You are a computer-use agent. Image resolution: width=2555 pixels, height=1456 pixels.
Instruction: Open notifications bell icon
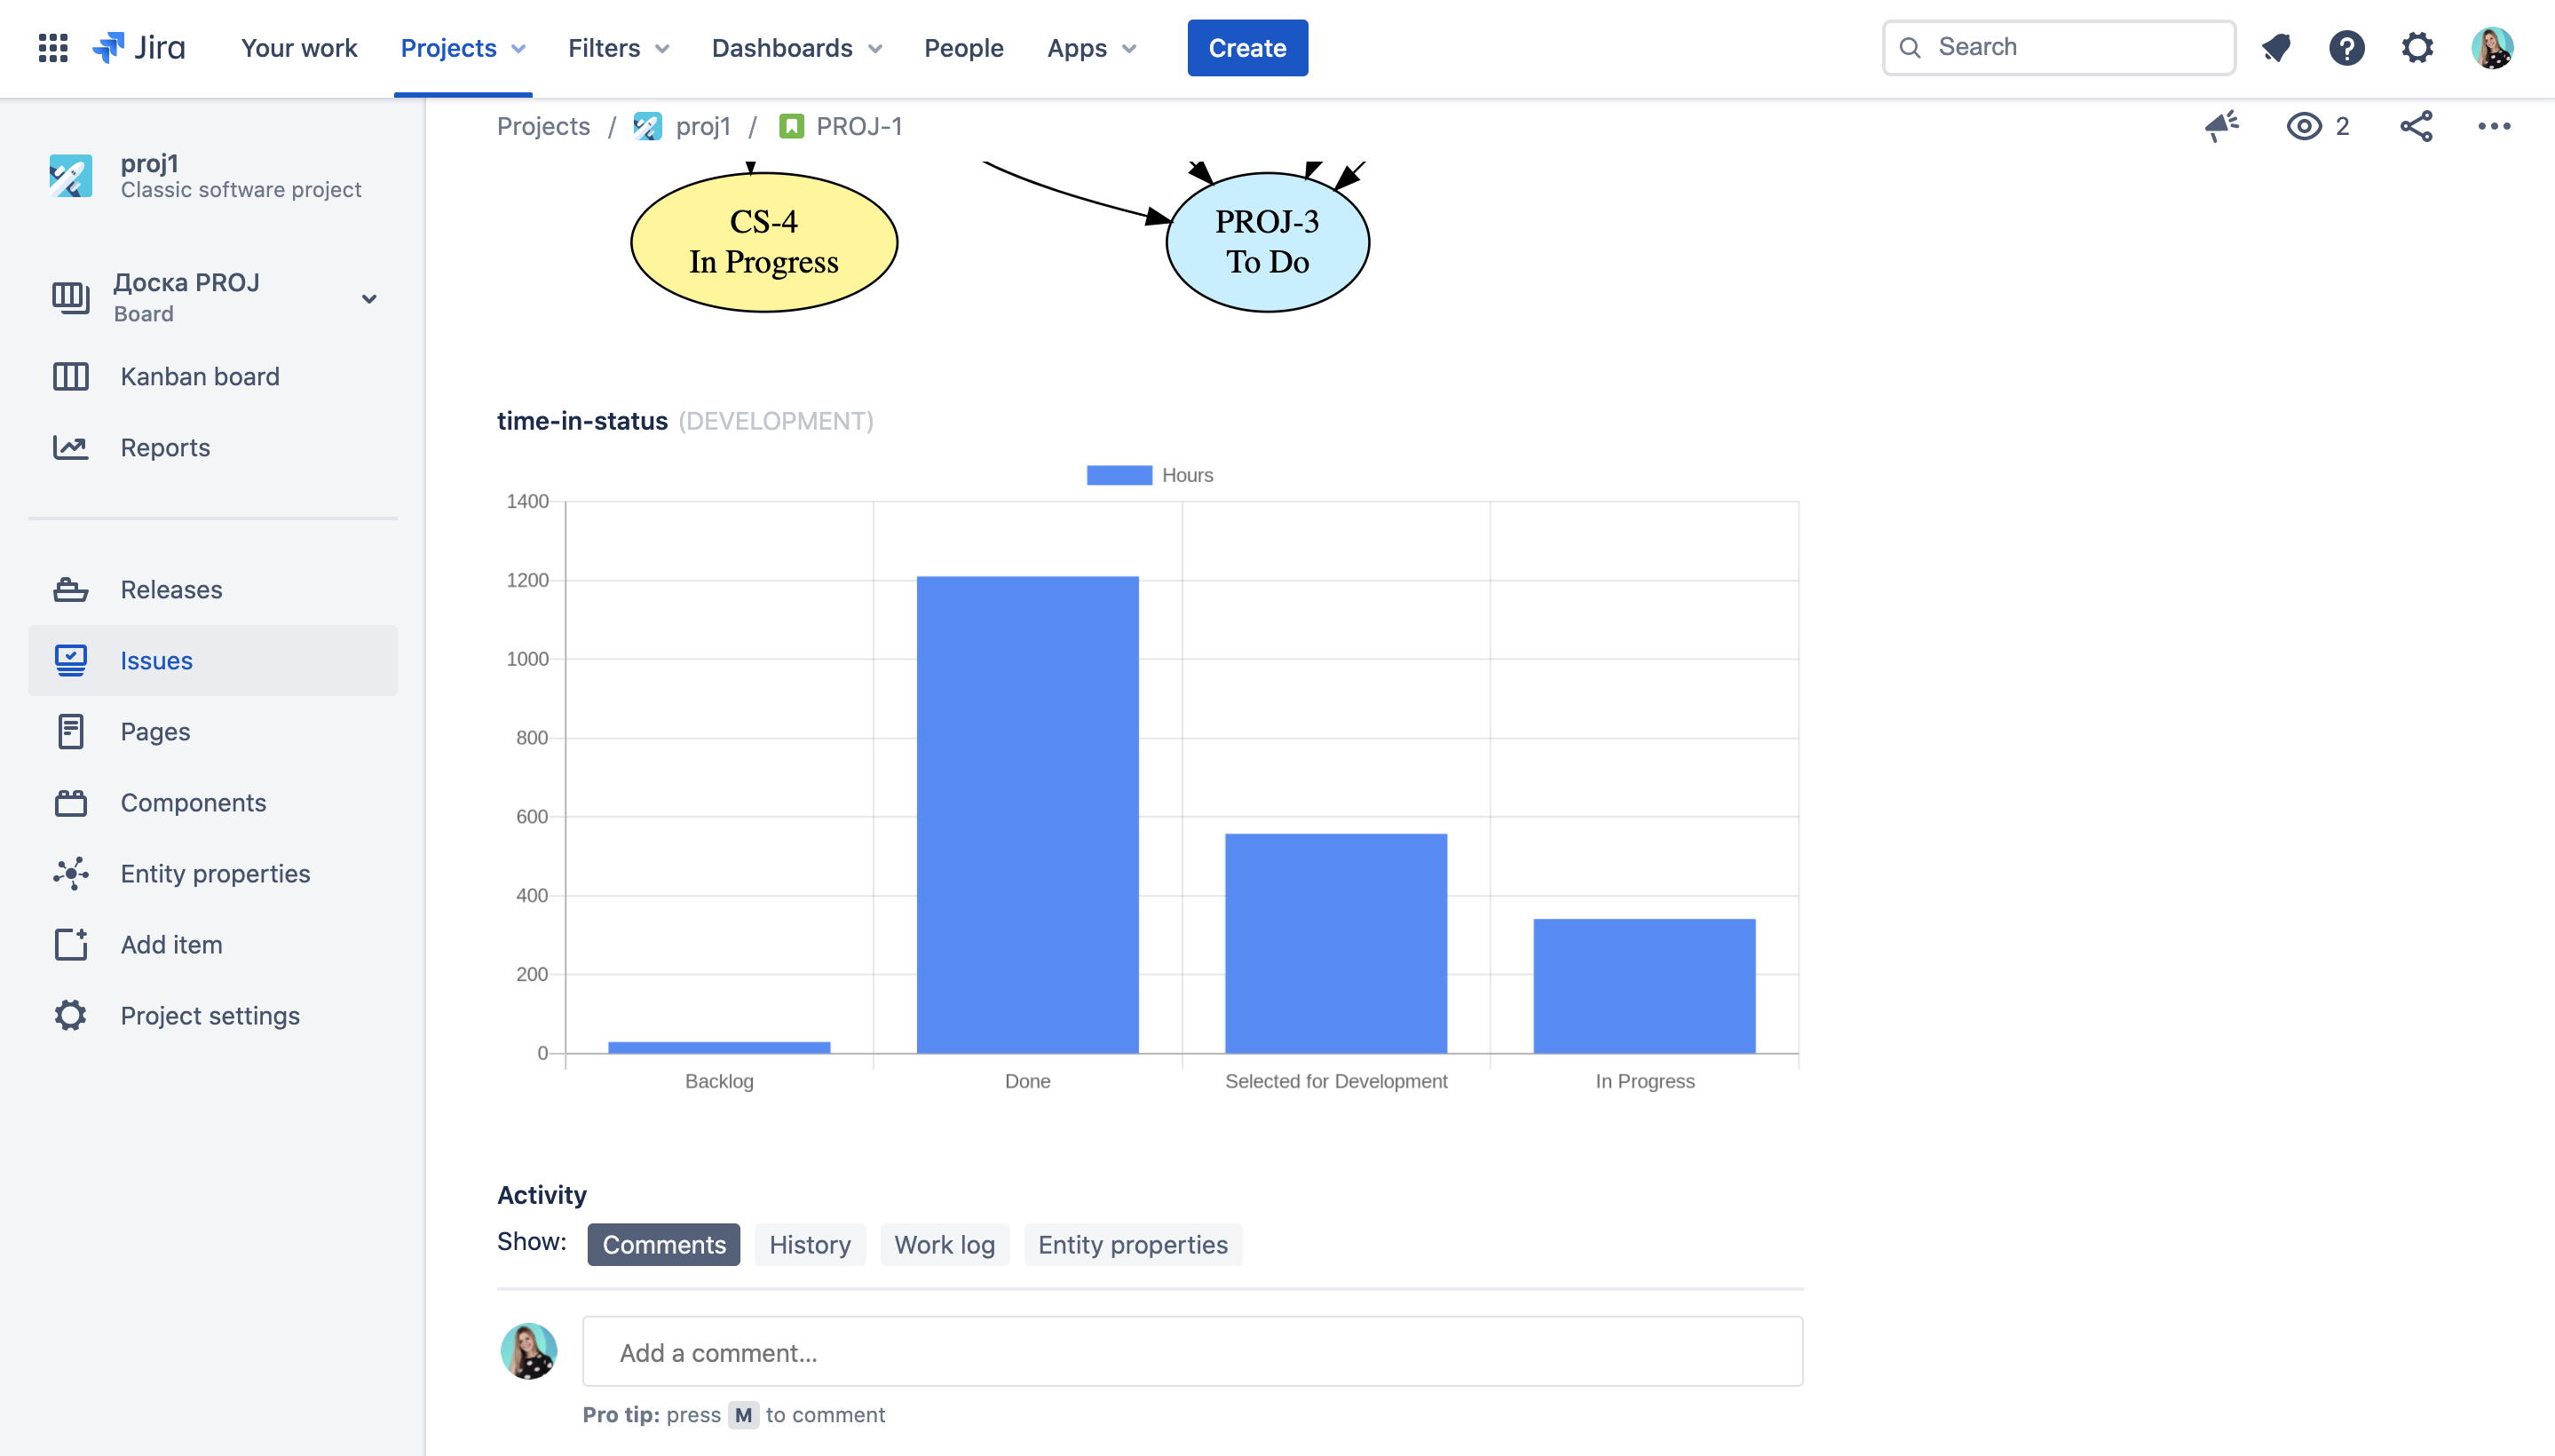coord(2276,47)
